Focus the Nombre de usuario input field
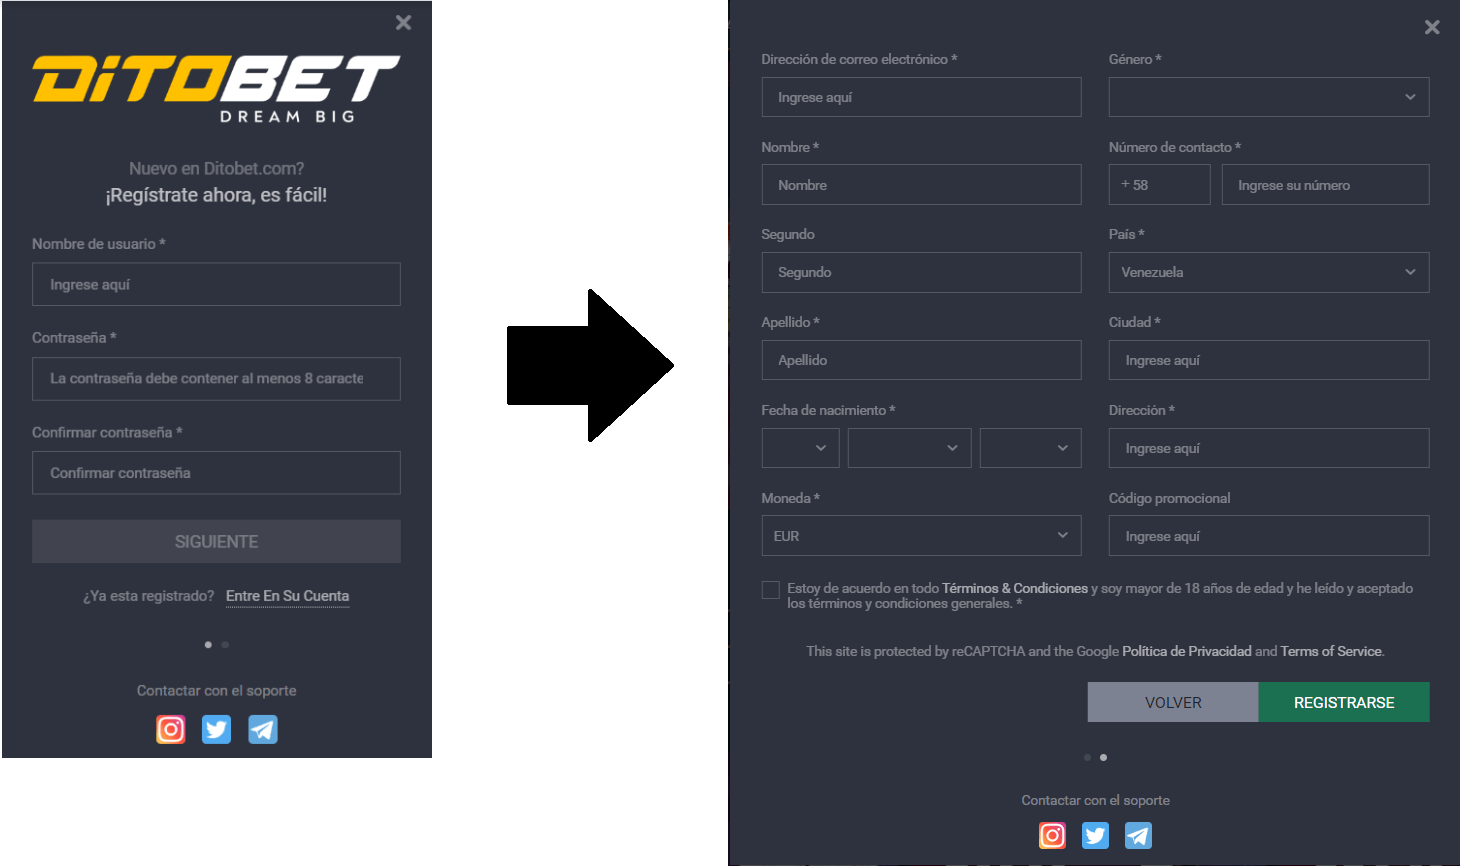The image size is (1460, 866). point(216,284)
